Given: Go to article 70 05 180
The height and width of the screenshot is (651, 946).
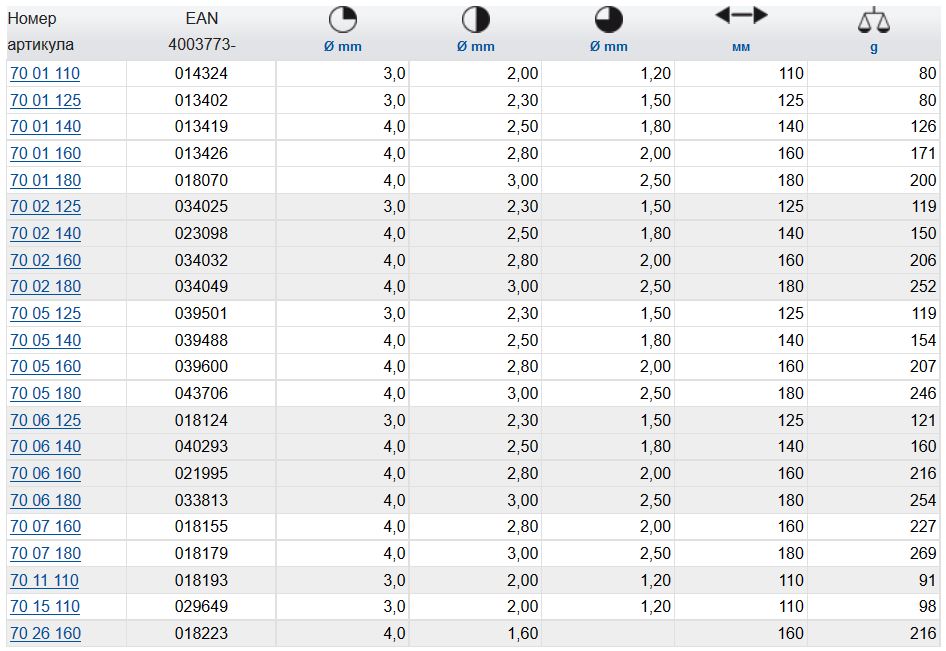Looking at the screenshot, I should click(x=45, y=394).
